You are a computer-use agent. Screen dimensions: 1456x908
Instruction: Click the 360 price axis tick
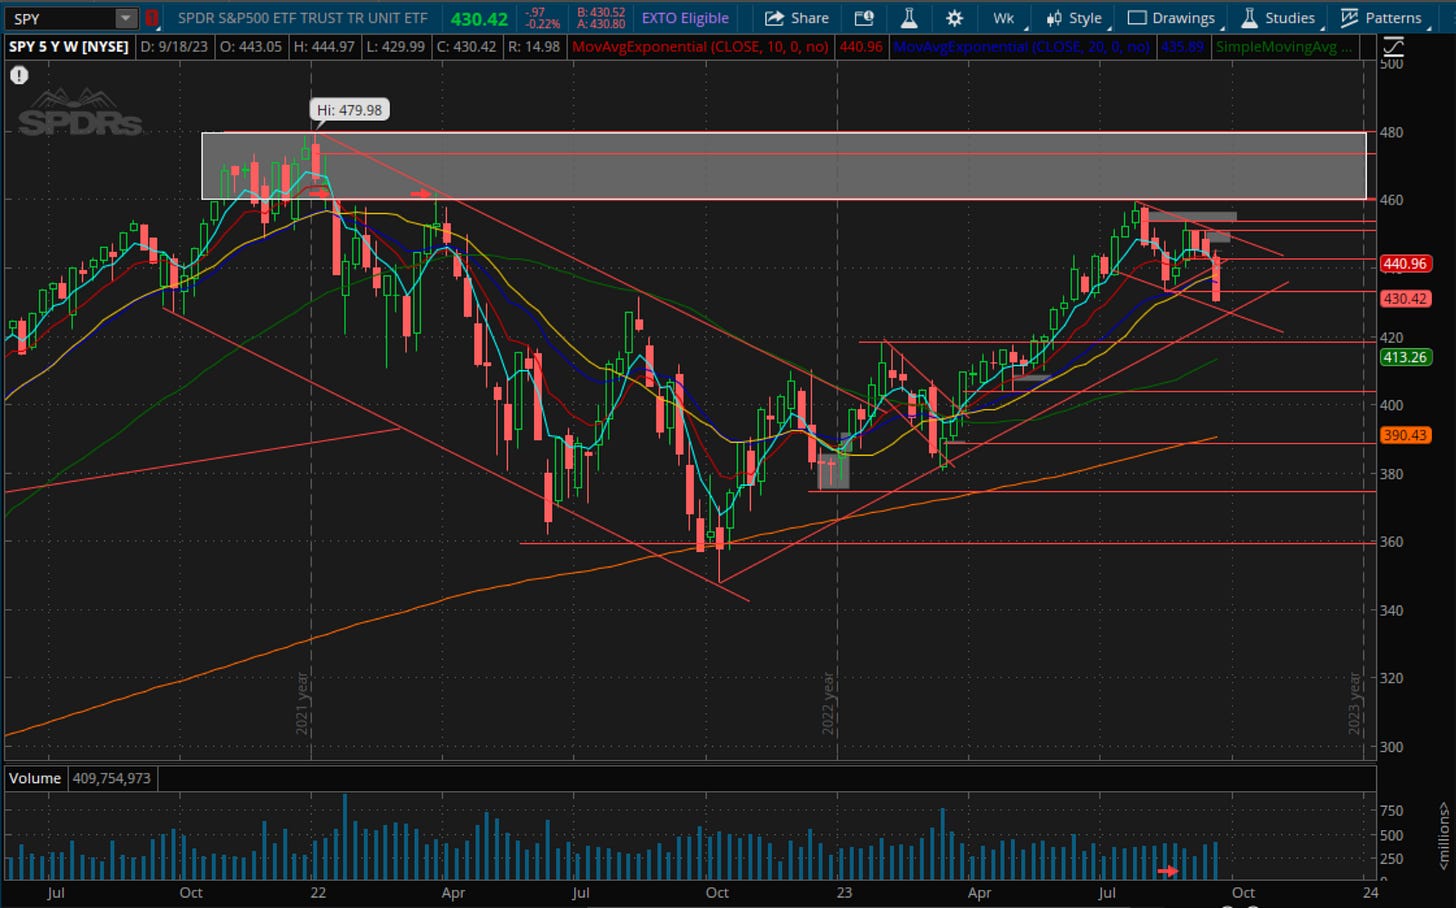(1391, 541)
